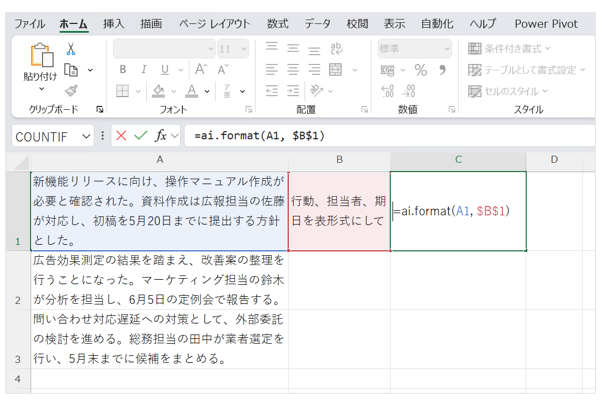Switch to the Power Pivot tab
Viewport: 602px width, 402px height.
pos(546,24)
